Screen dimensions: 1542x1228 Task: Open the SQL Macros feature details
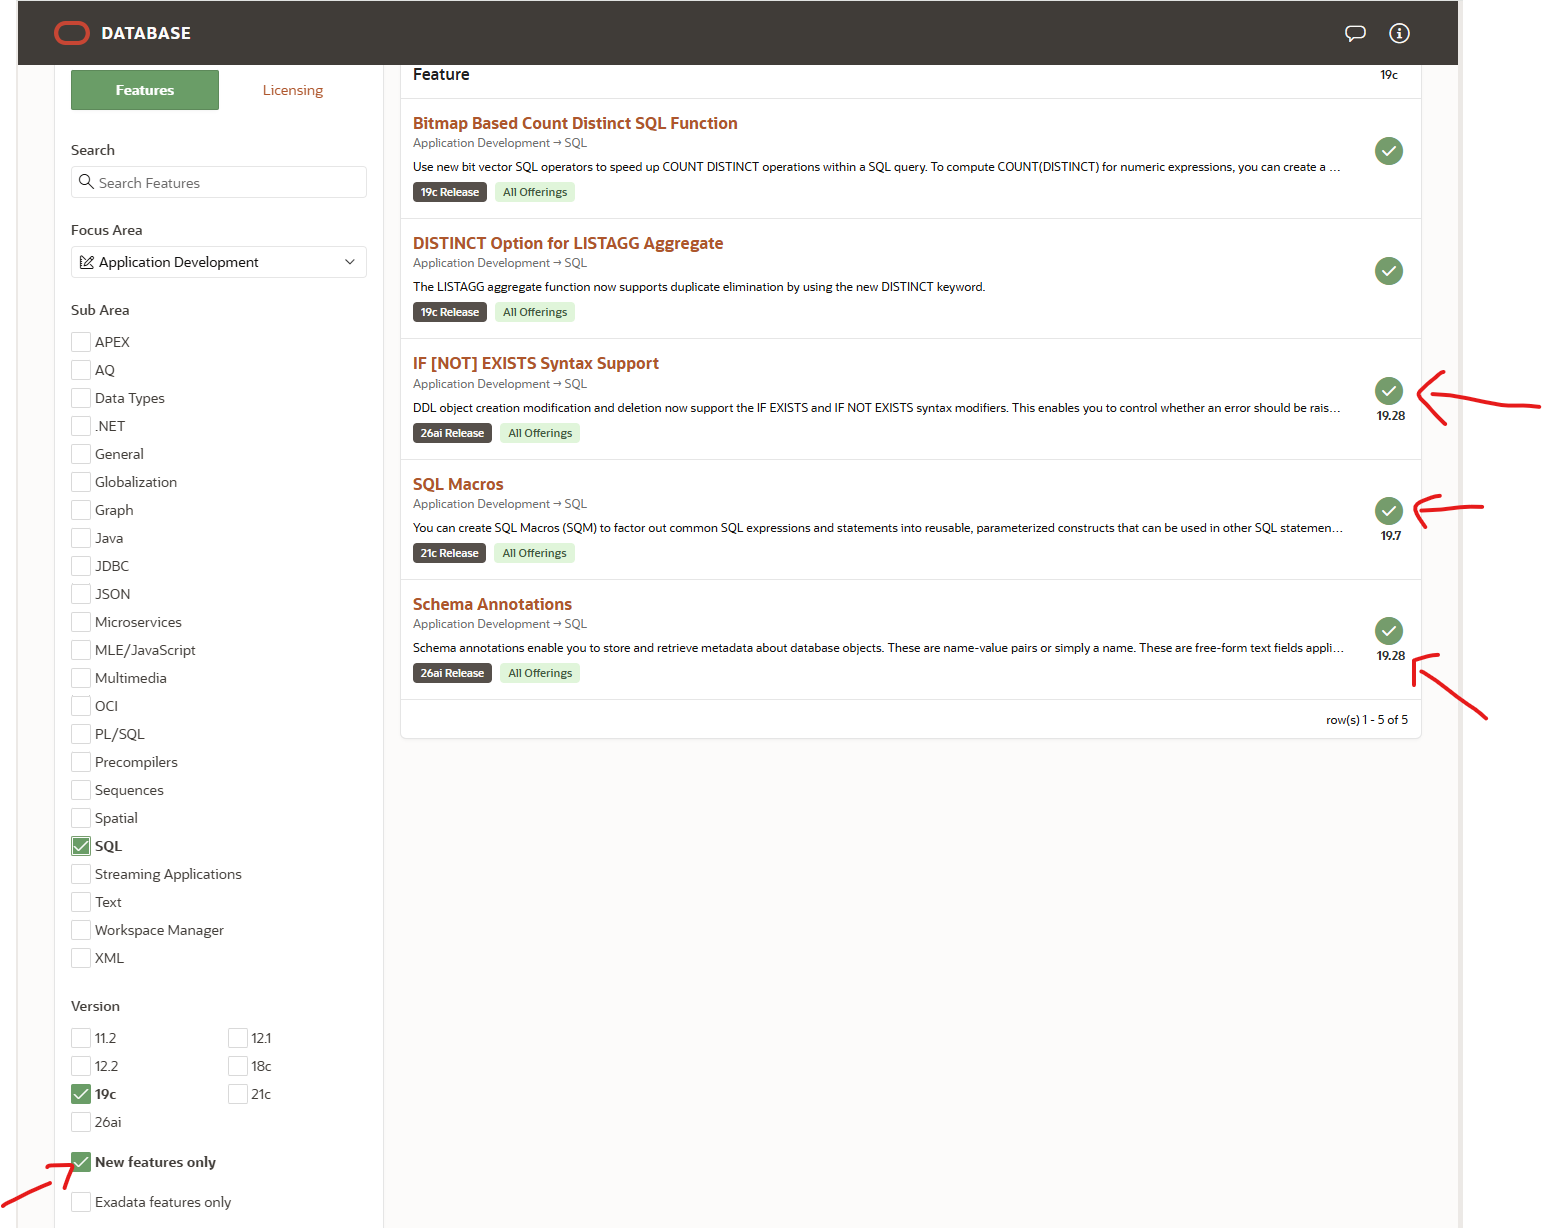[458, 483]
